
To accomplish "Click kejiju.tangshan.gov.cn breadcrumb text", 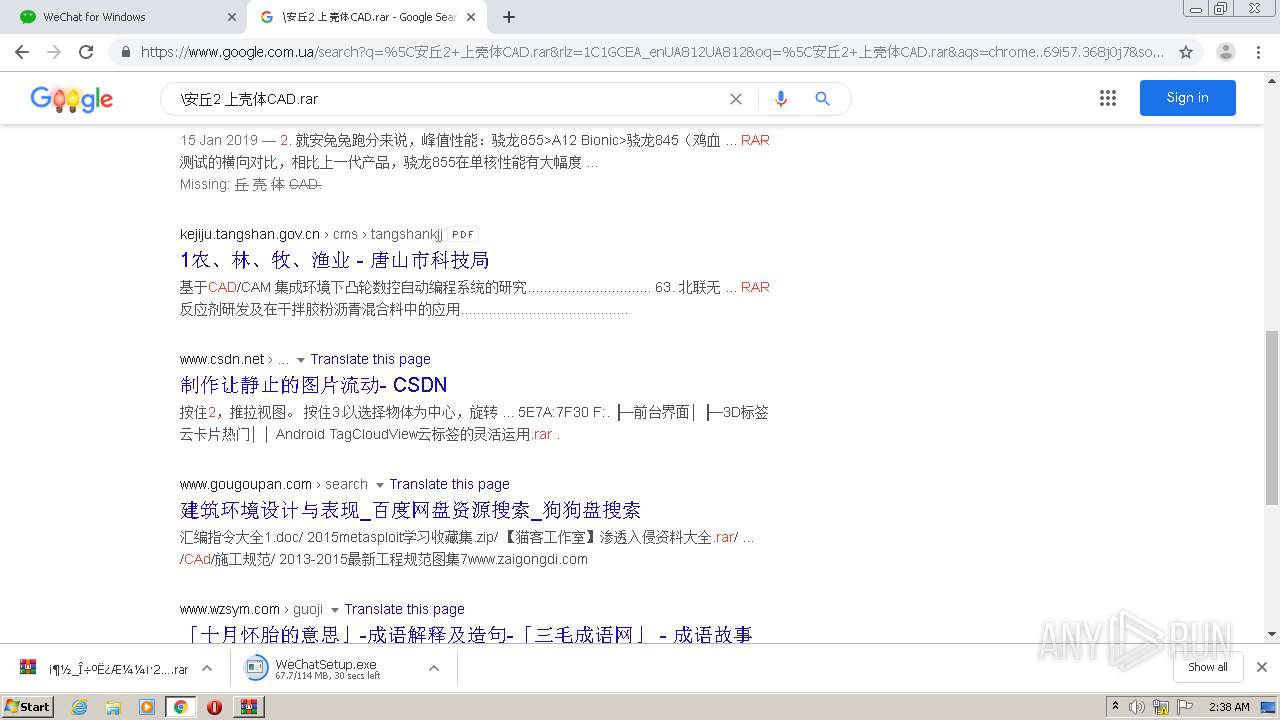I will [250, 234].
